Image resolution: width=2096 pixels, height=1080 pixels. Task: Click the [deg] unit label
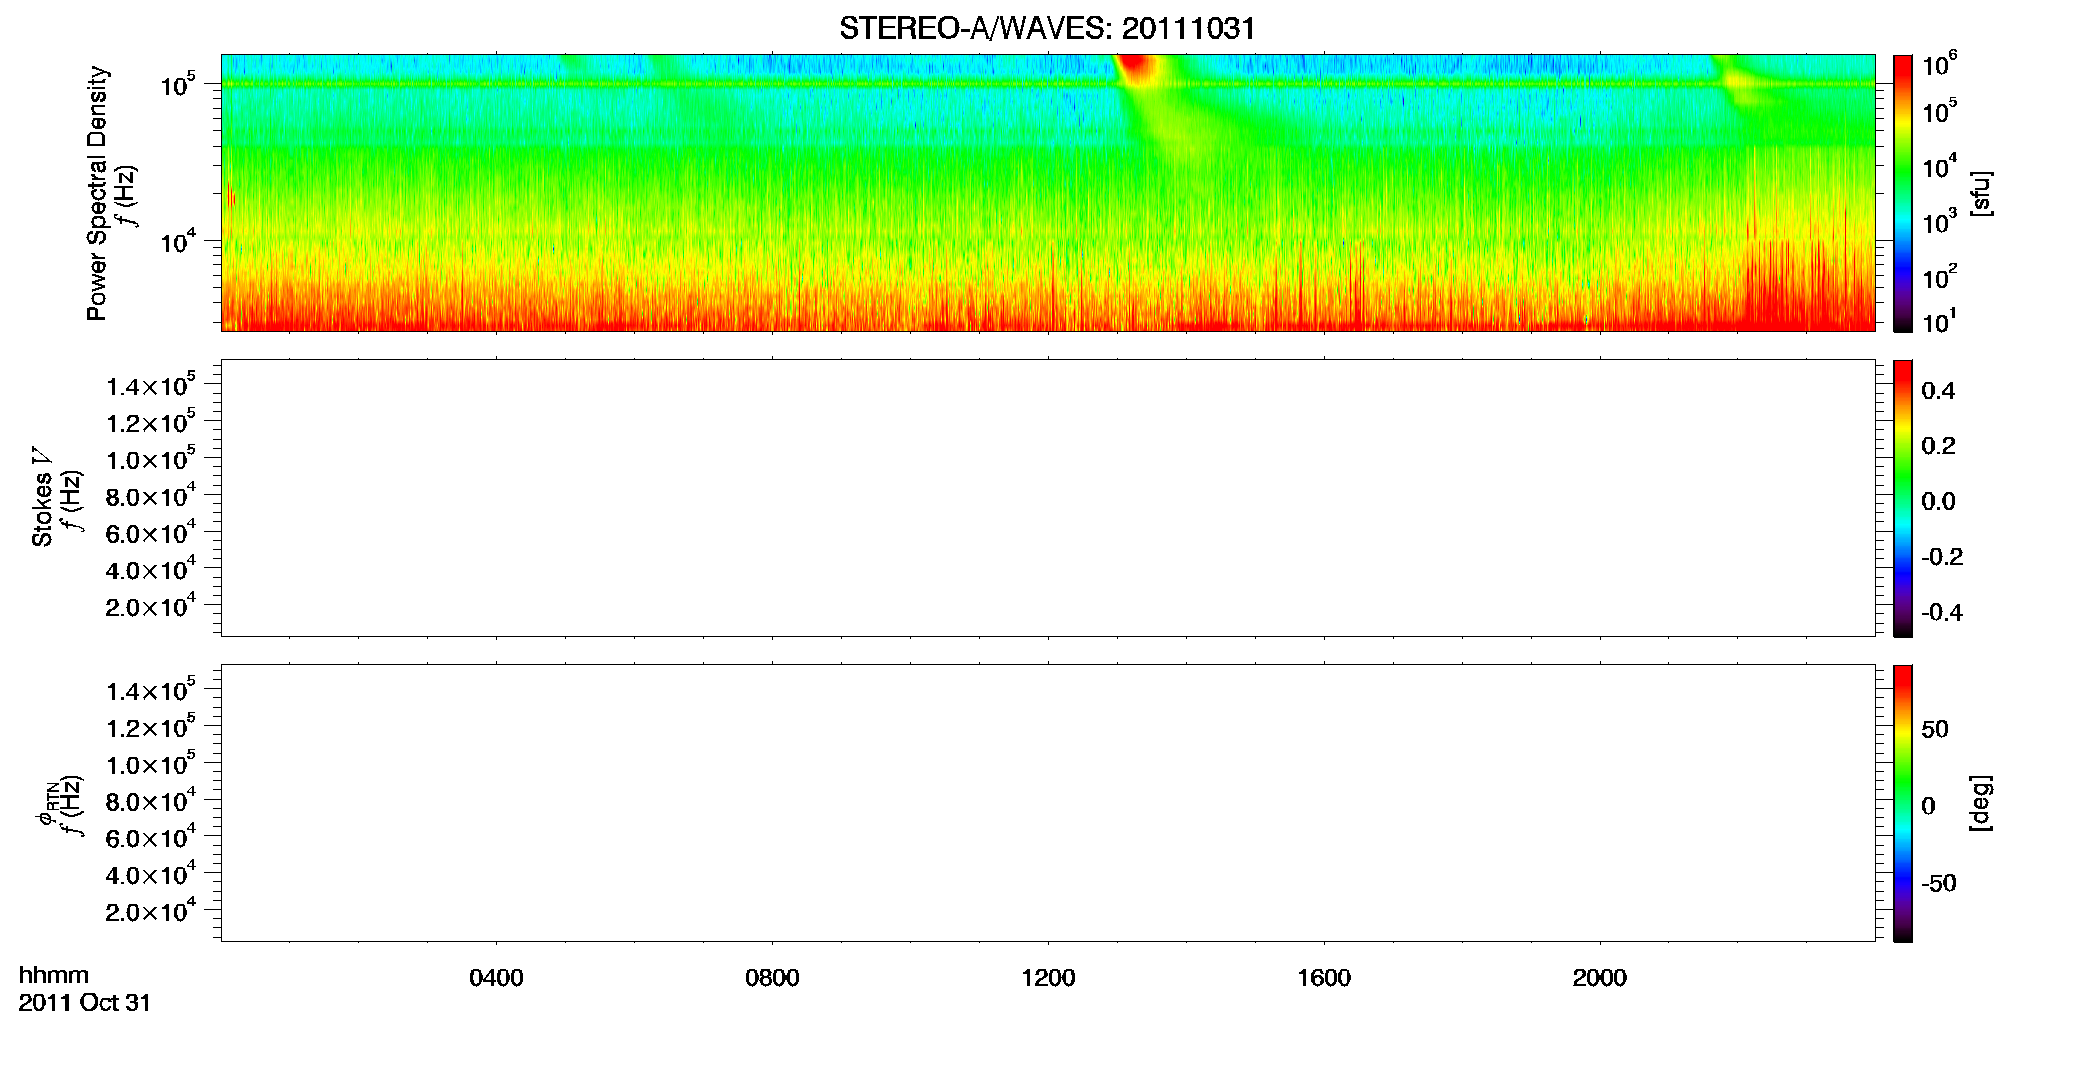pyautogui.click(x=1980, y=803)
